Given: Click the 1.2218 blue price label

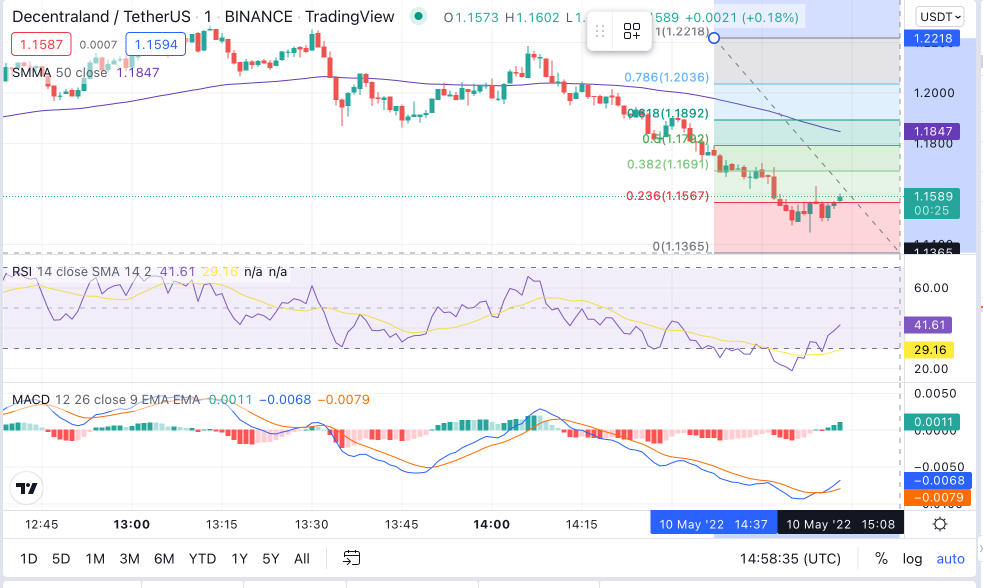Looking at the screenshot, I should tap(932, 38).
